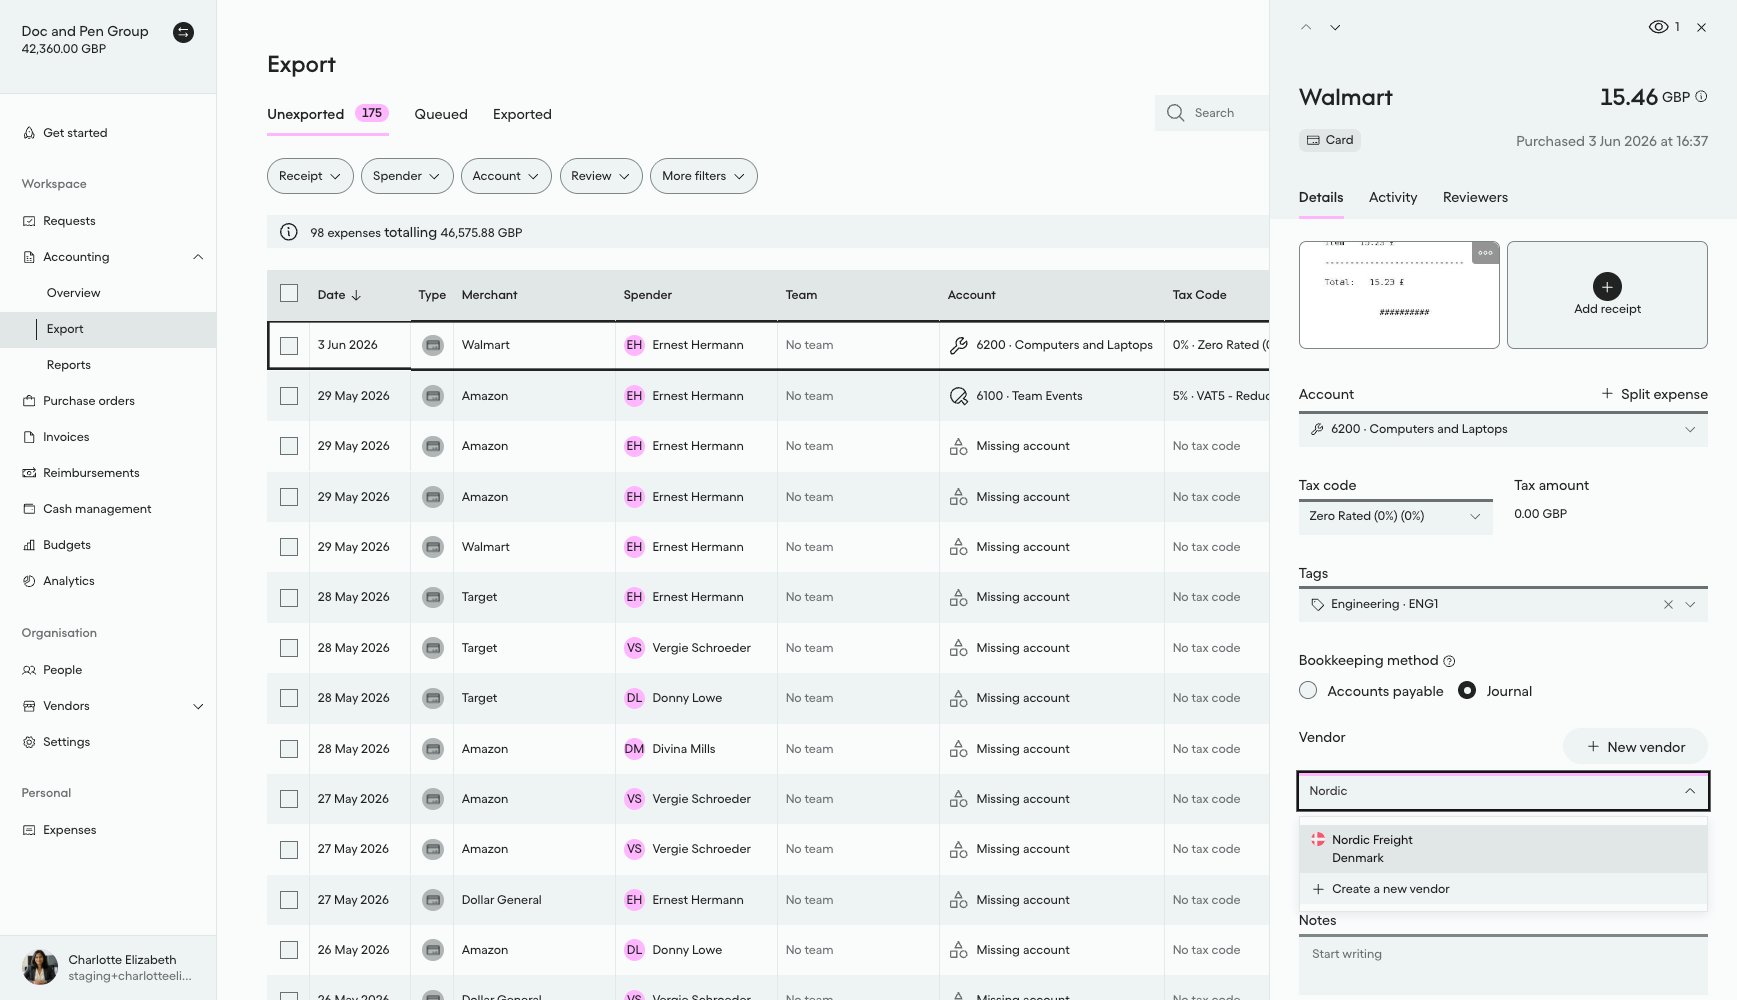Check the 29 May 2026 Walmart row

pyautogui.click(x=289, y=547)
